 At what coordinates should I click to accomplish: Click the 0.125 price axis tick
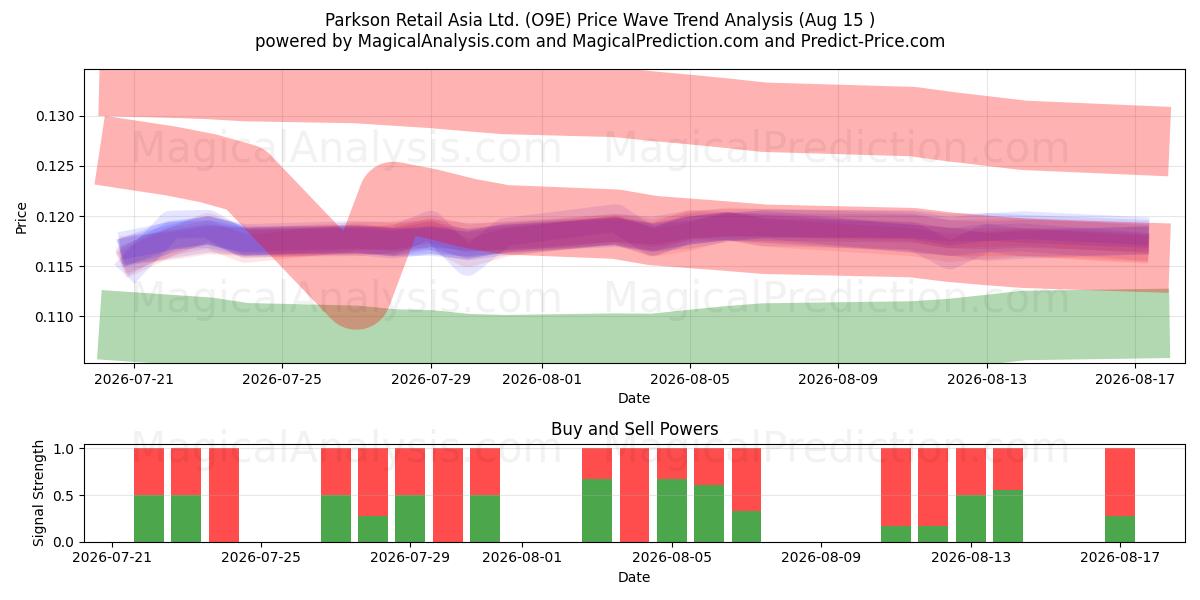pos(56,166)
